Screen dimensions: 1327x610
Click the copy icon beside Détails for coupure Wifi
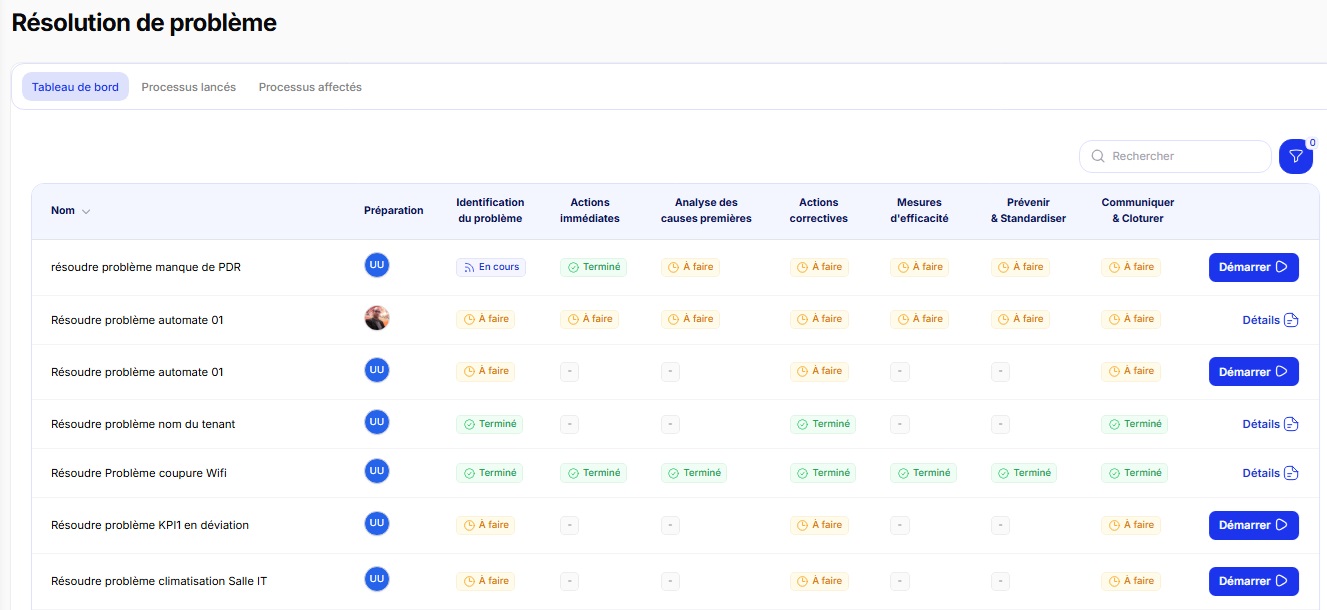(x=1292, y=472)
